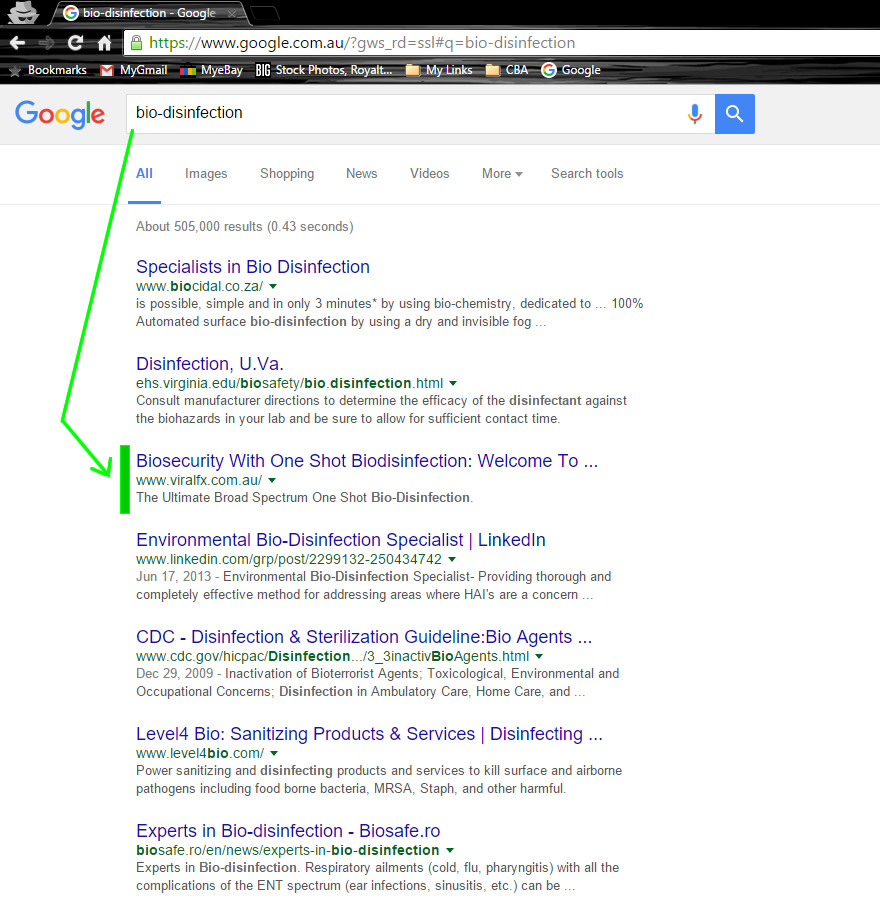Open Biosecurity With One Shot Biodisinfection result
The width and height of the screenshot is (880, 904).
point(367,461)
